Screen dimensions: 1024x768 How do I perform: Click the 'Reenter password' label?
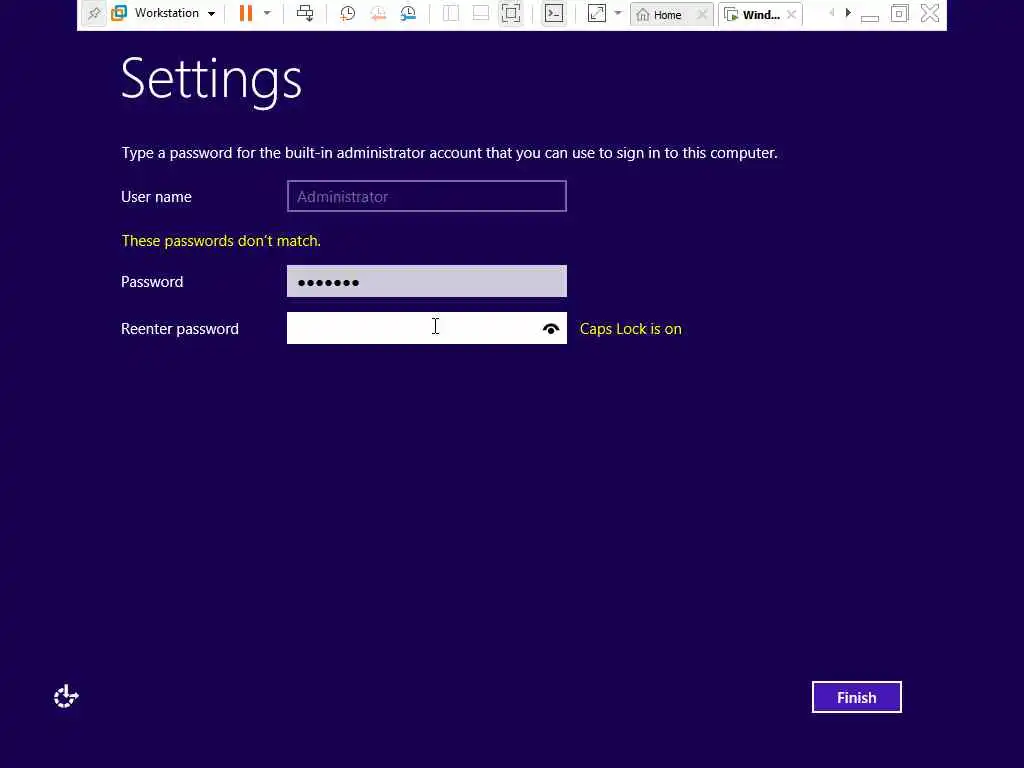coord(180,328)
